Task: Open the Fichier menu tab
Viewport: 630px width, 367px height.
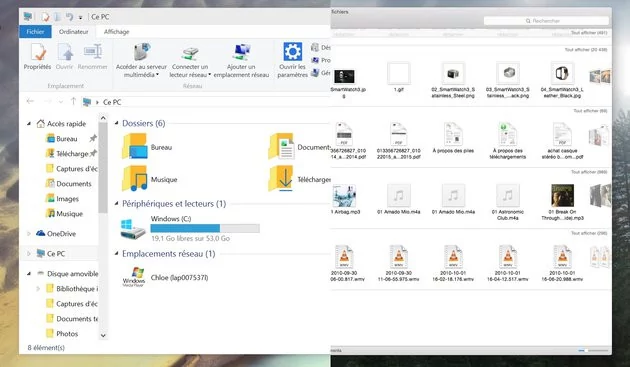Action: pos(35,32)
